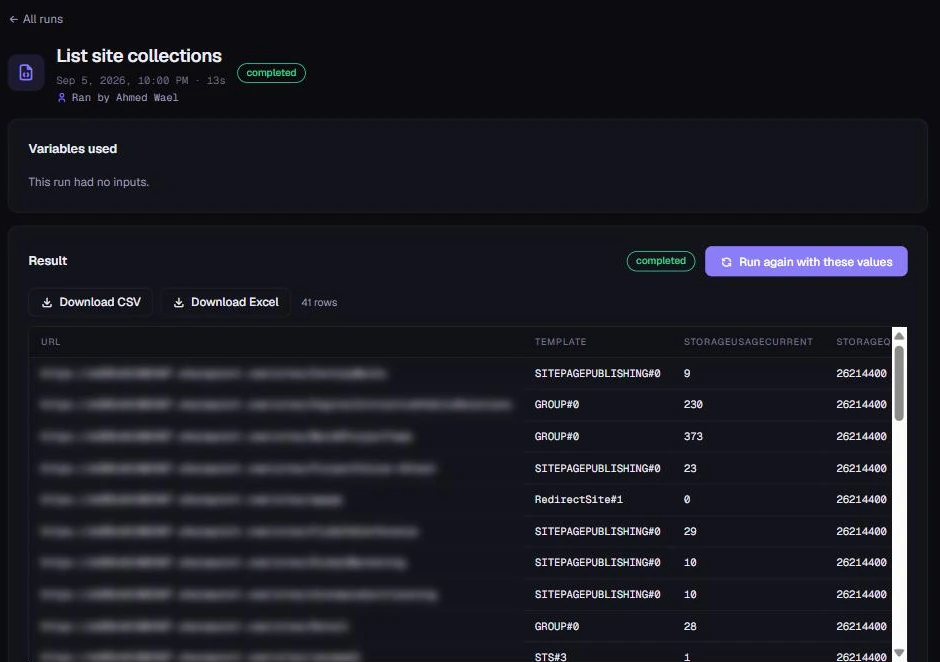Run again with these values

click(806, 261)
